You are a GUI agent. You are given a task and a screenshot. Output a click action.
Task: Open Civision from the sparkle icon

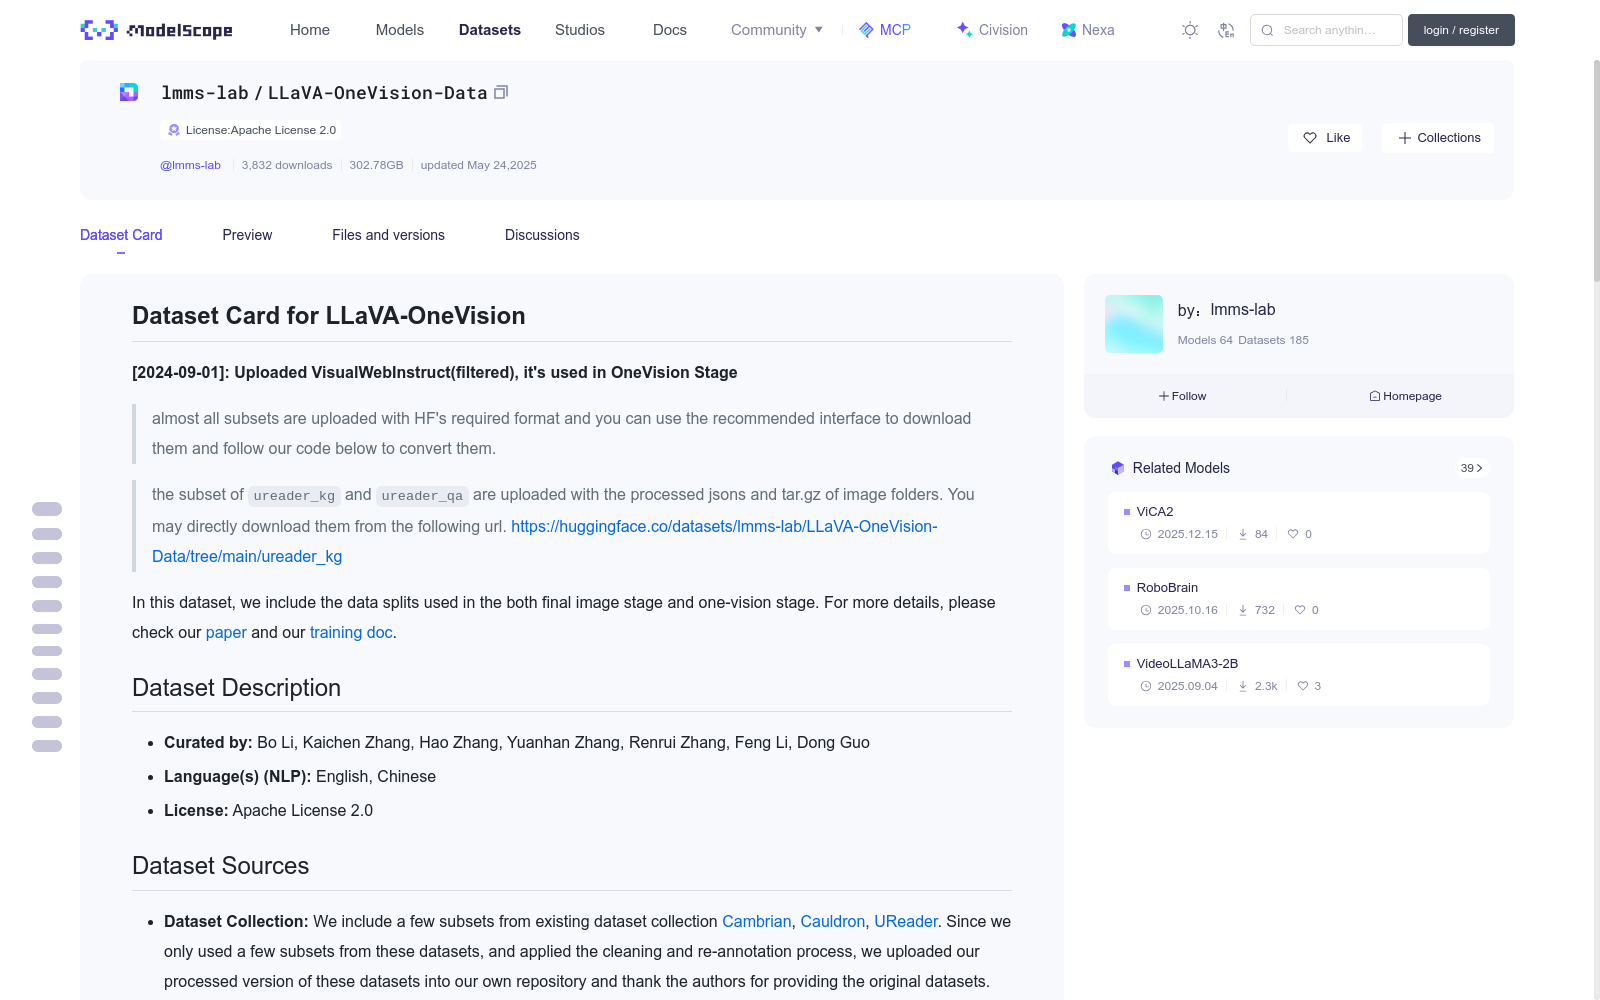(x=964, y=30)
